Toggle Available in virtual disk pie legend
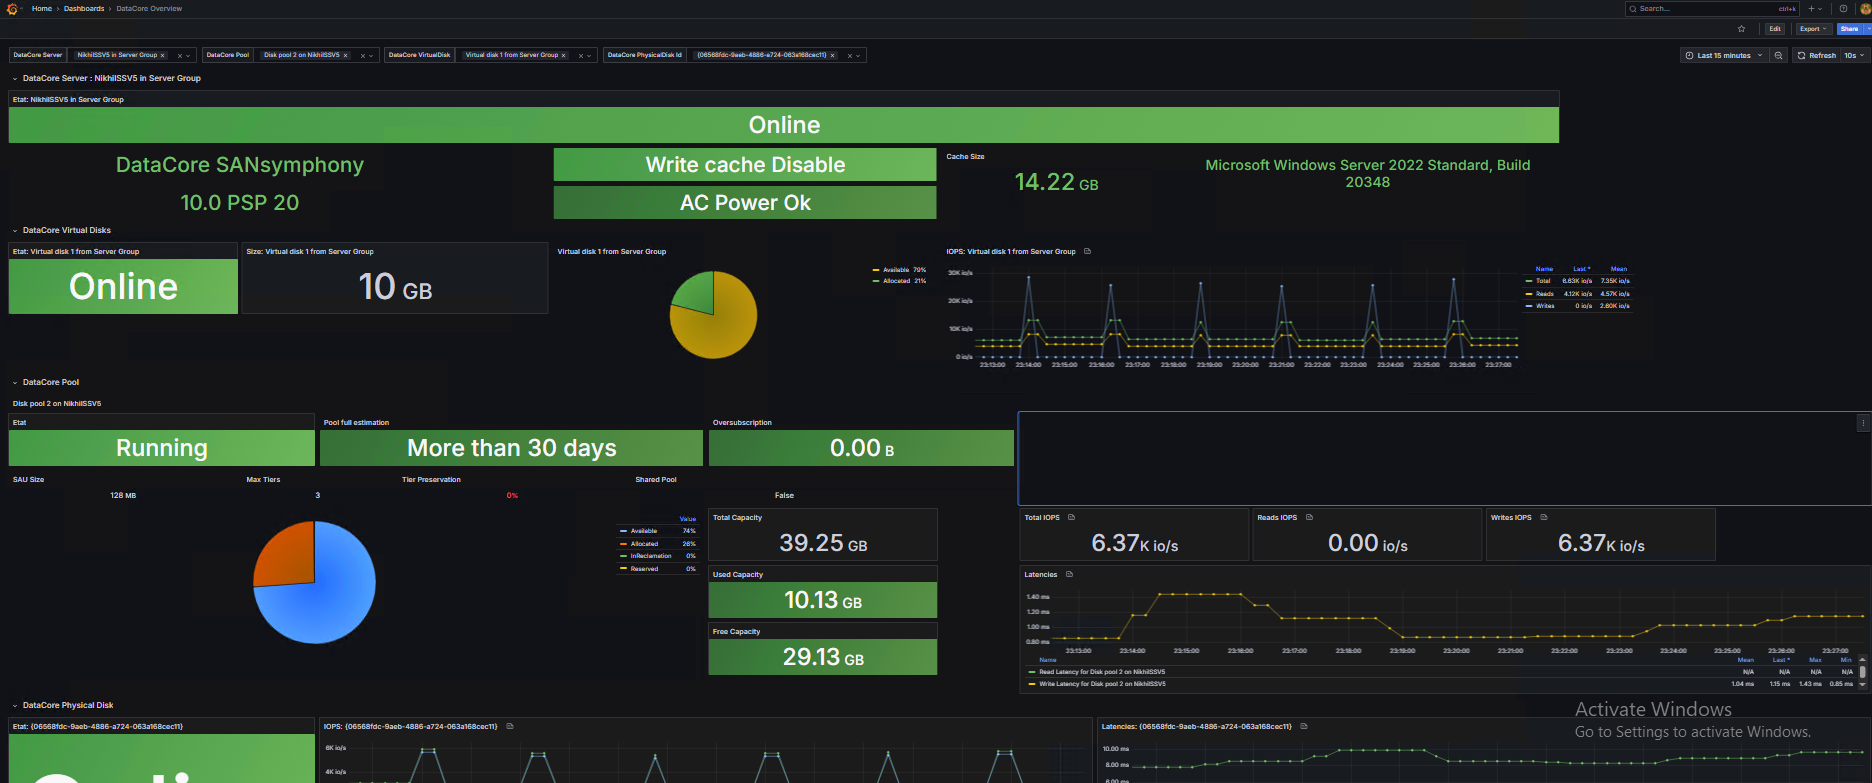The image size is (1872, 783). [896, 270]
